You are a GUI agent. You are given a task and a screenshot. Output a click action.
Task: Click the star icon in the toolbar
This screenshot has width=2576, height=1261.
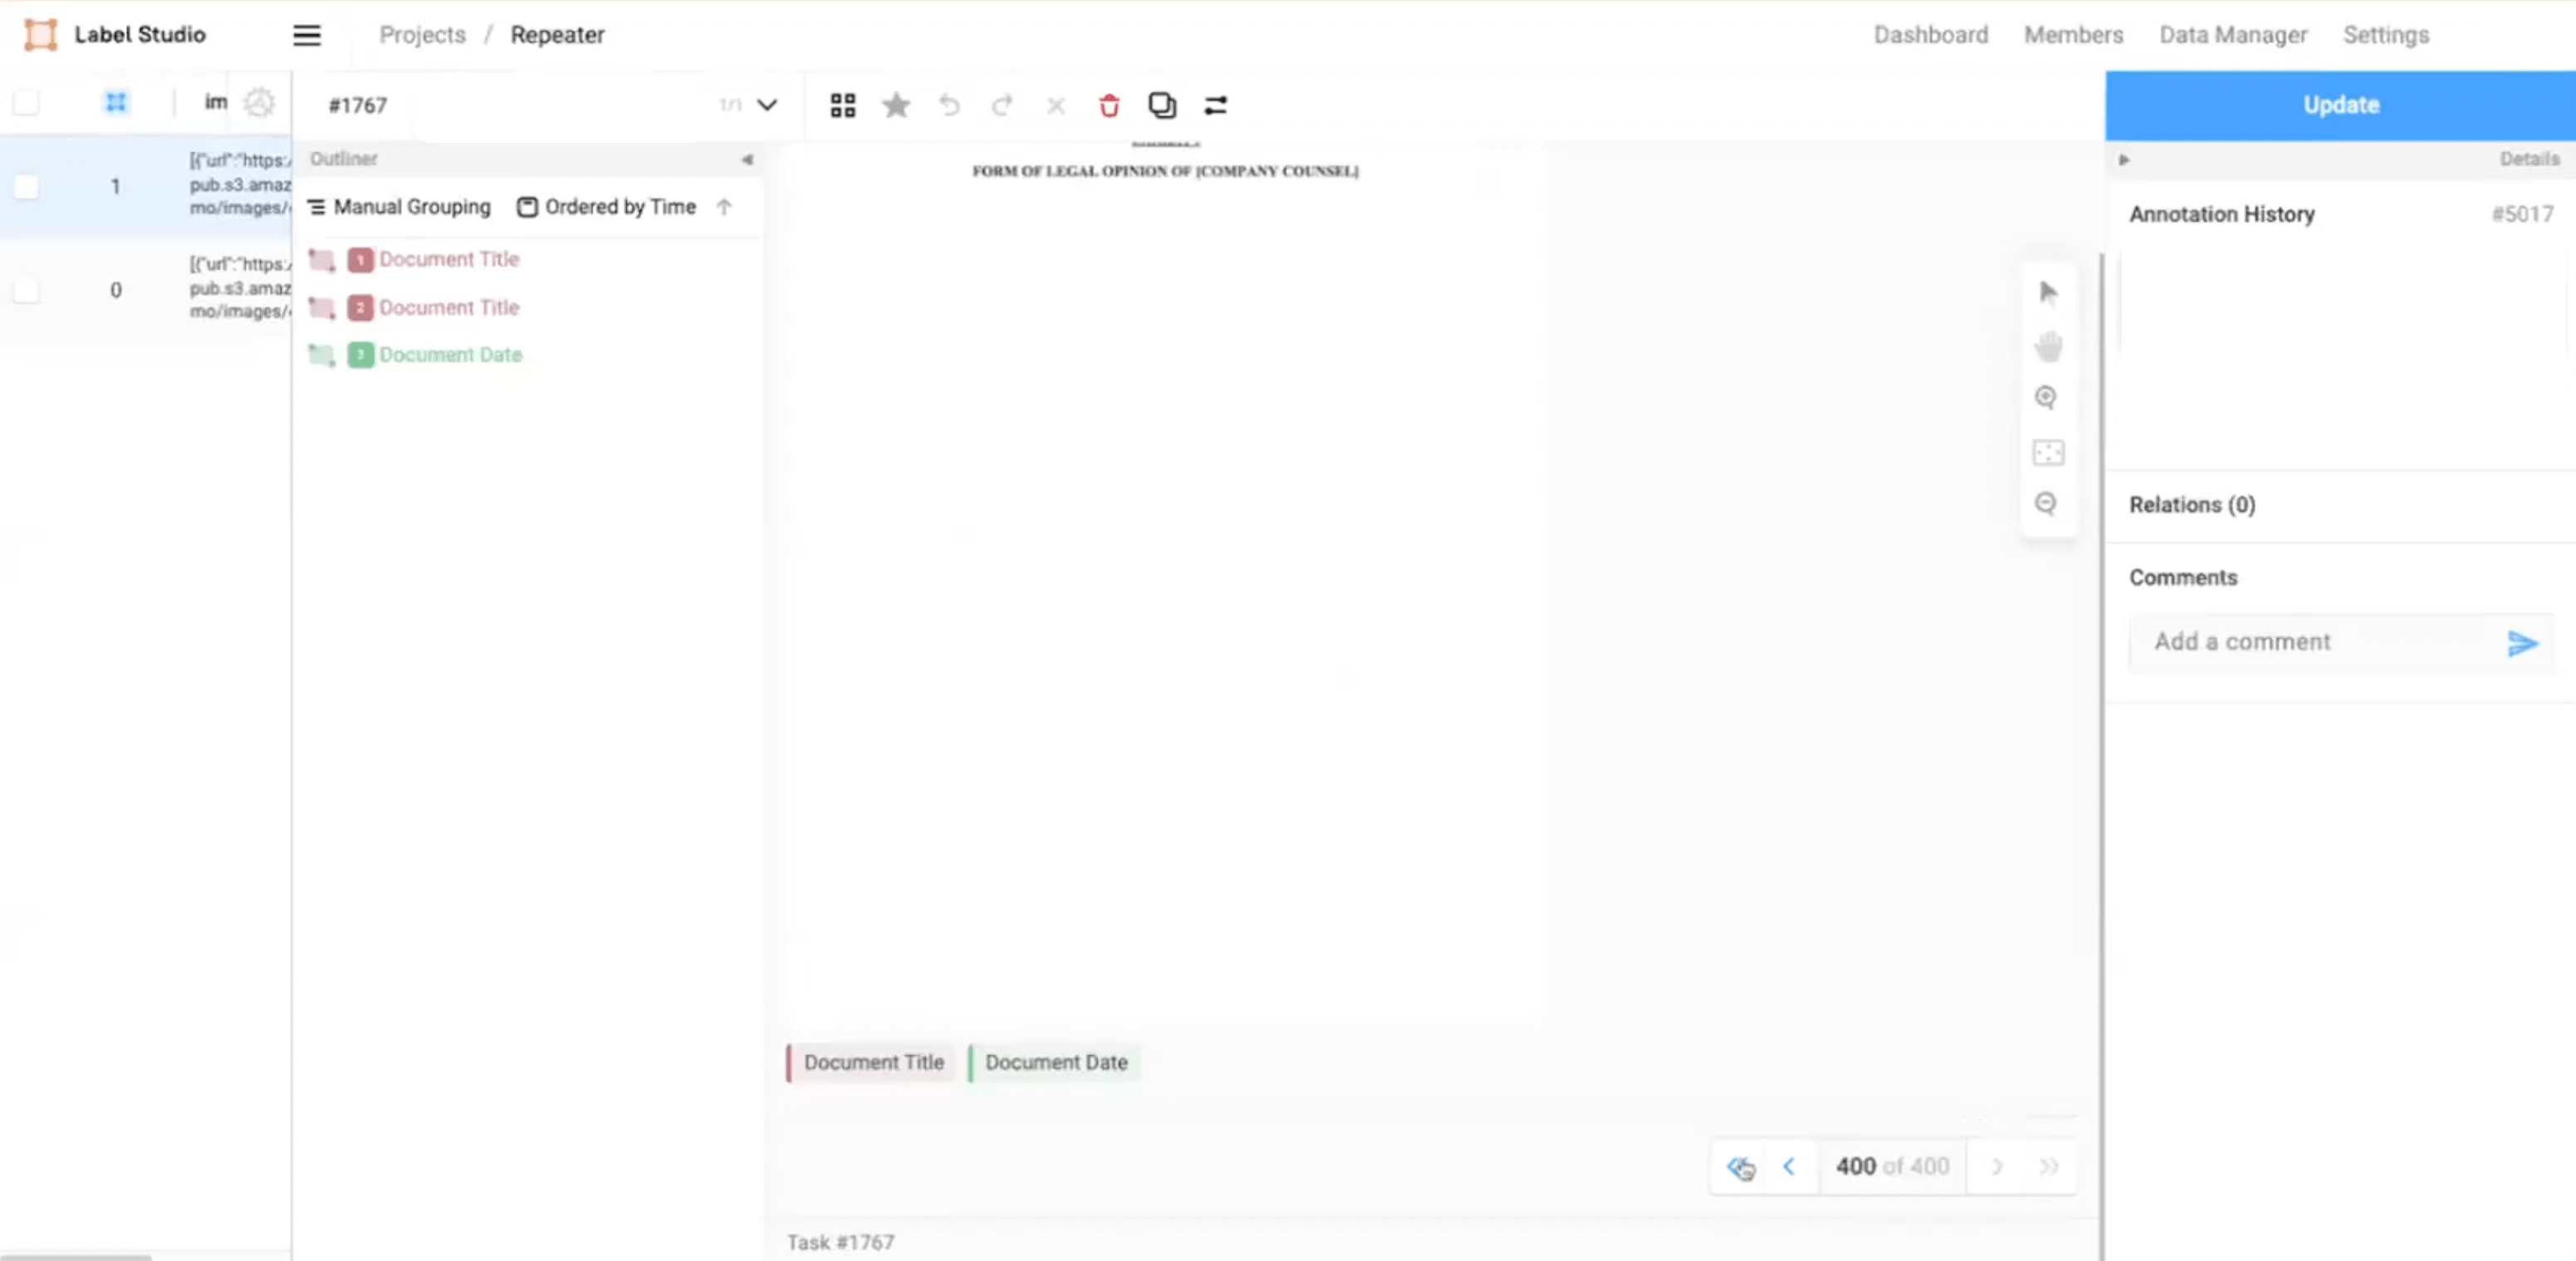coord(896,105)
